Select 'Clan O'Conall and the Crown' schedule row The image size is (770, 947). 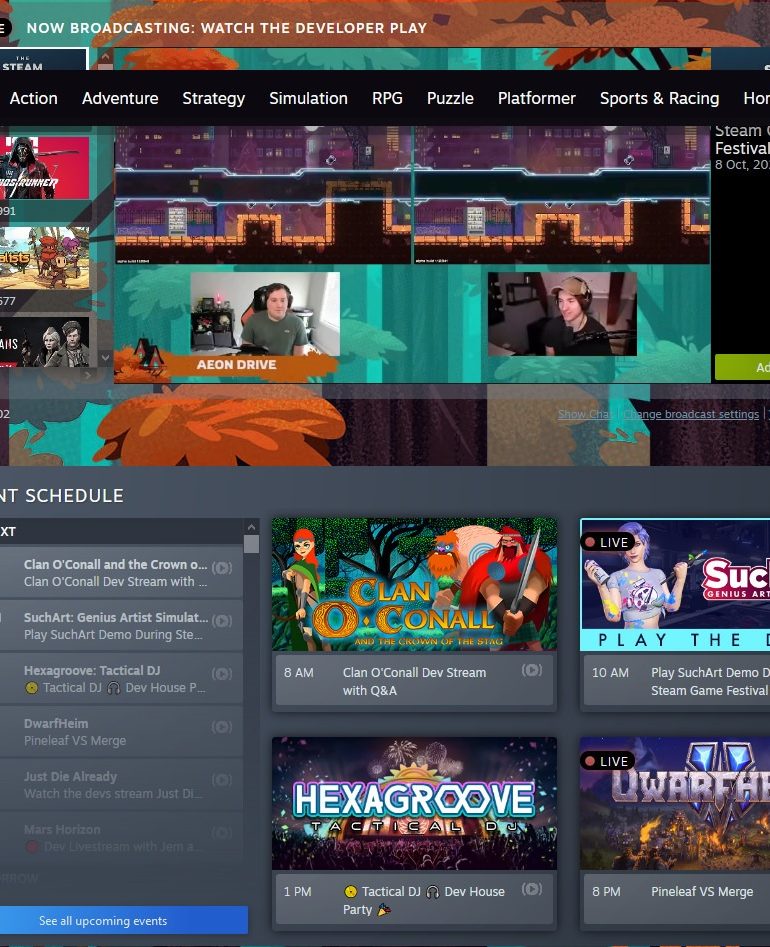pyautogui.click(x=121, y=573)
